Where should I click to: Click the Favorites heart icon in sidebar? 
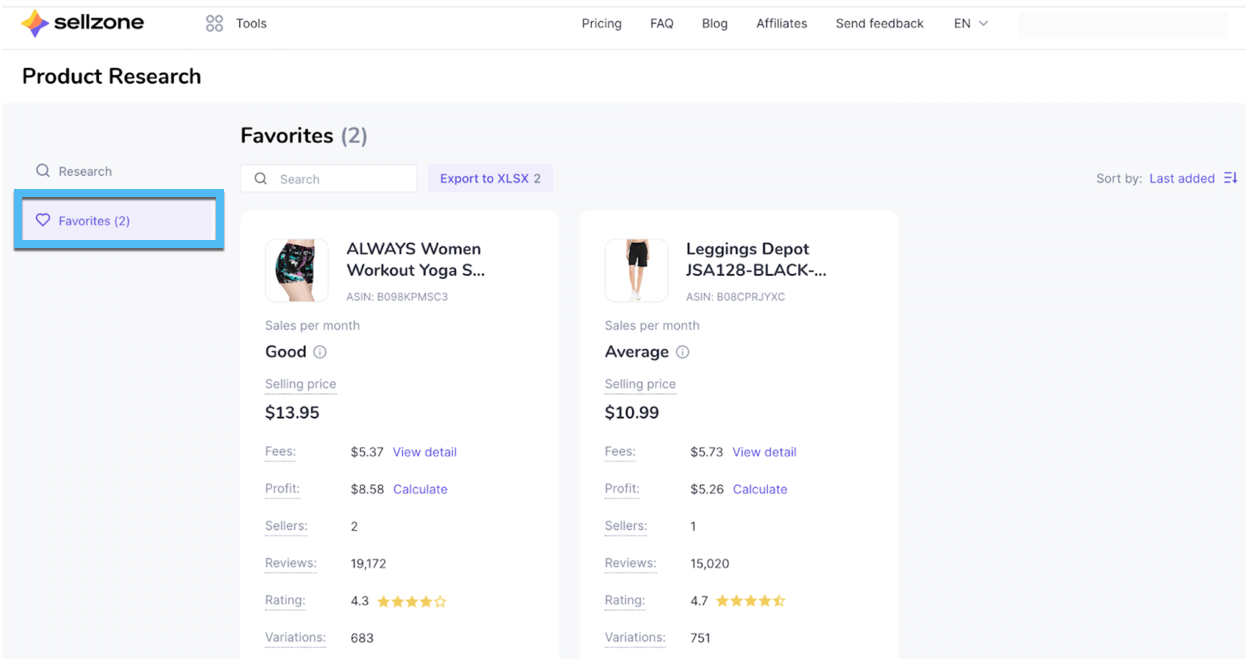coord(43,220)
